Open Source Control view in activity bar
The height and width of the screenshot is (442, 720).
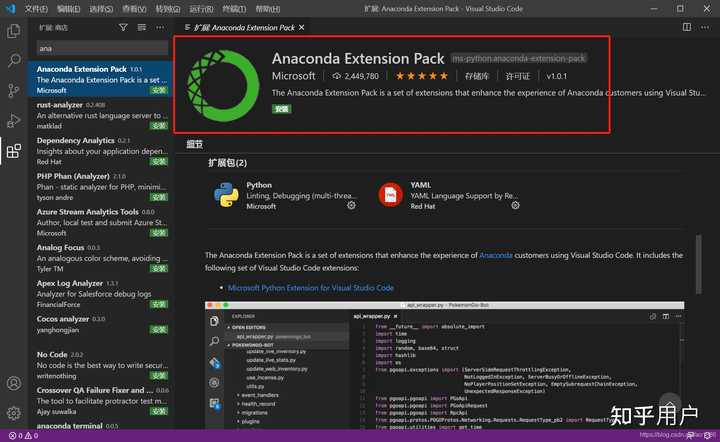pos(13,90)
